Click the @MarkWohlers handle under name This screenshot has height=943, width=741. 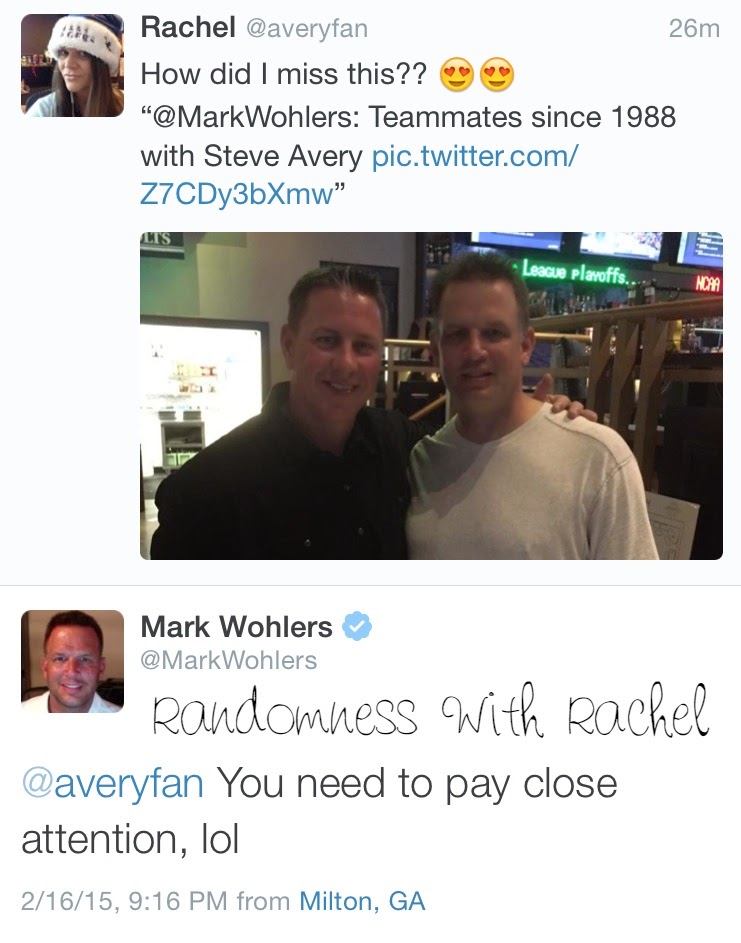(229, 660)
